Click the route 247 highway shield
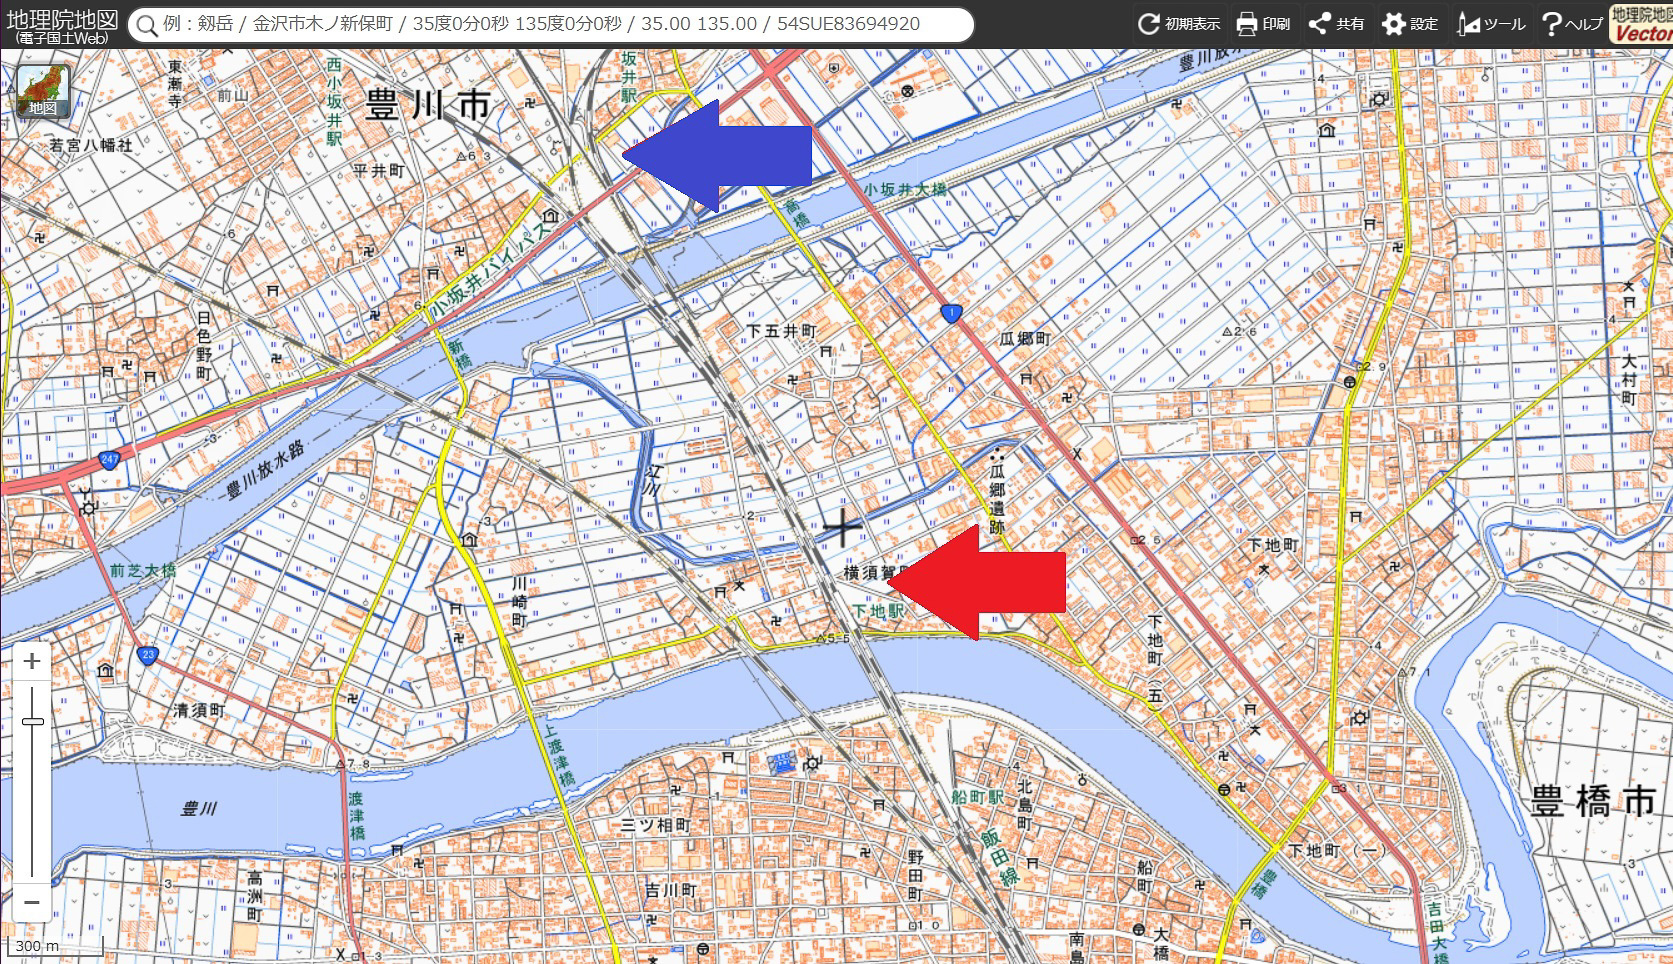This screenshot has height=964, width=1673. [109, 461]
